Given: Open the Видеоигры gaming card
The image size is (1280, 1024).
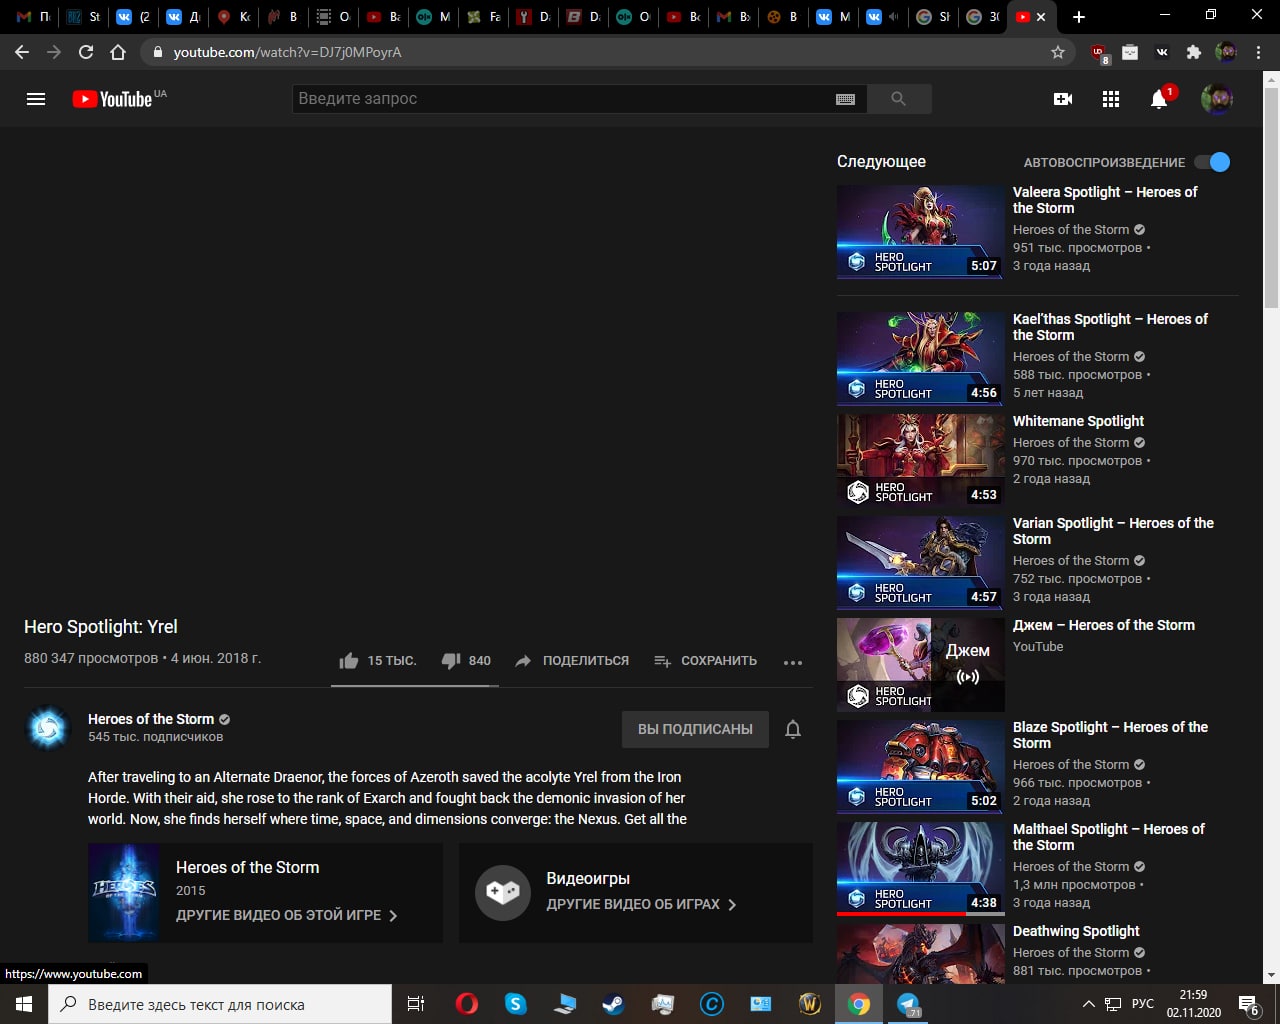Looking at the screenshot, I should click(635, 893).
